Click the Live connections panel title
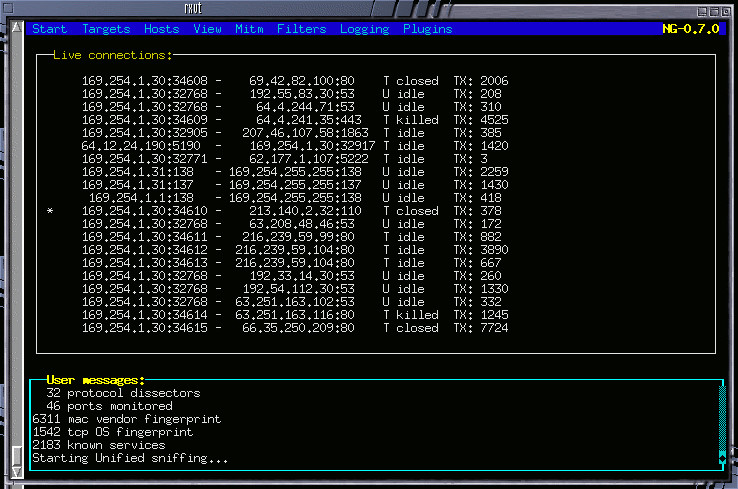This screenshot has width=738, height=489. pyautogui.click(x=112, y=56)
